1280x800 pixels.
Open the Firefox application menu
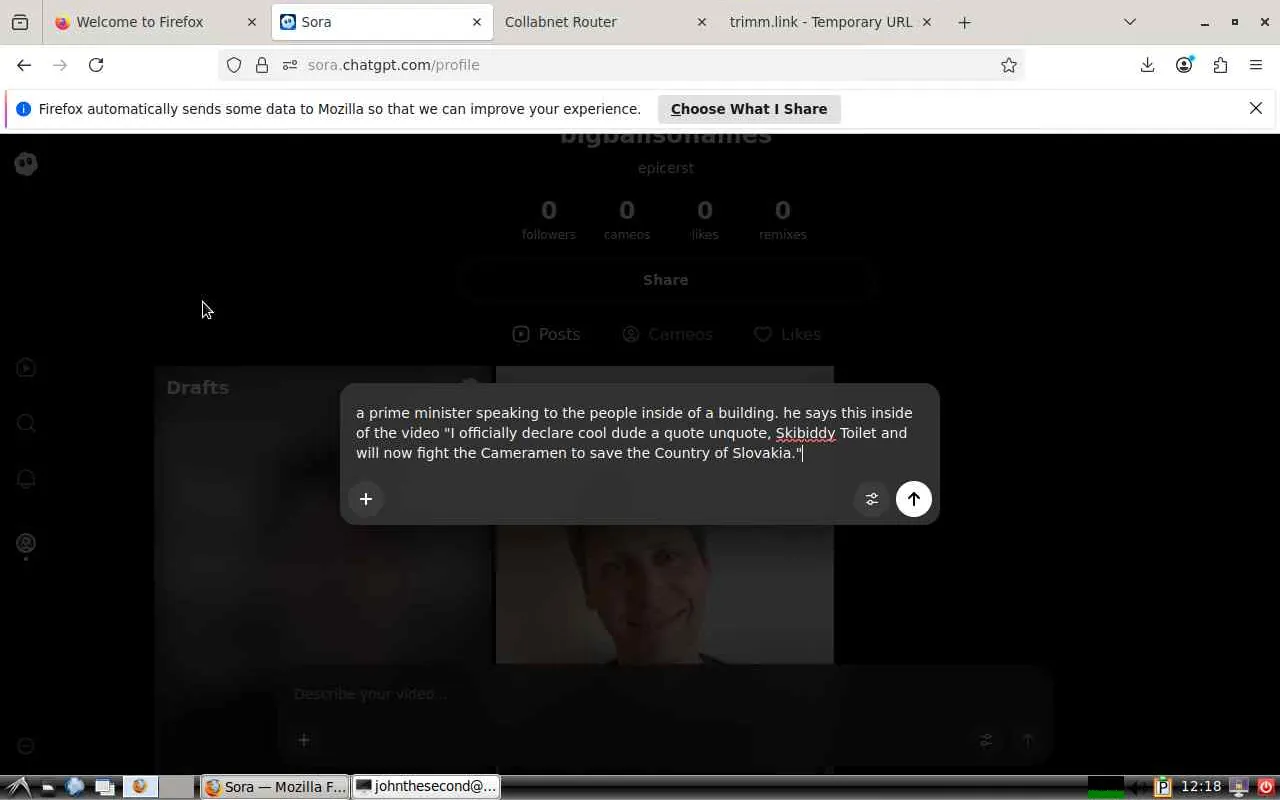point(1256,65)
